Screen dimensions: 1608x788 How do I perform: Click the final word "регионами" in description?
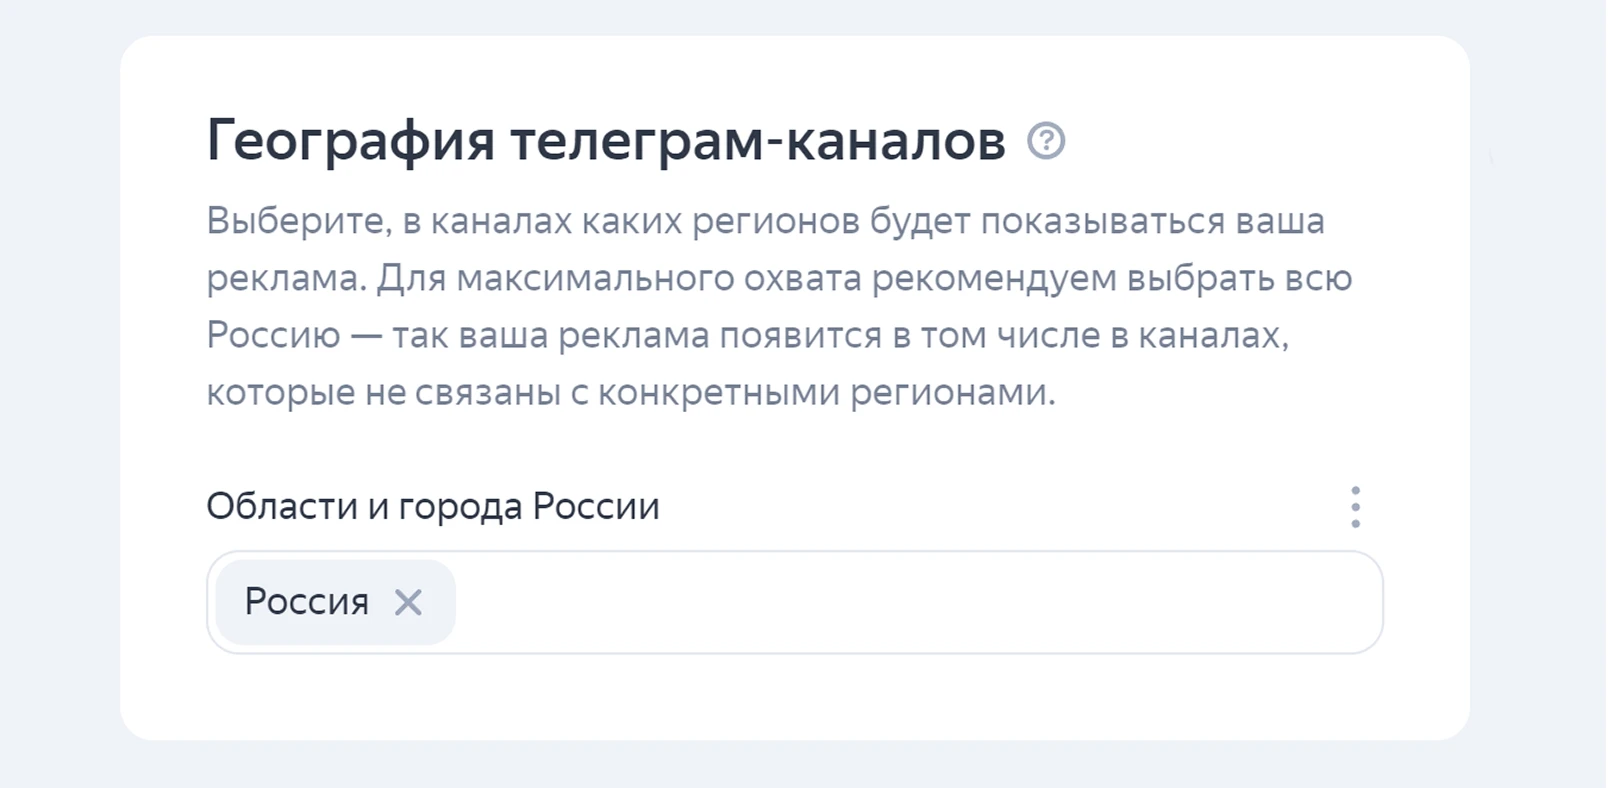(952, 393)
